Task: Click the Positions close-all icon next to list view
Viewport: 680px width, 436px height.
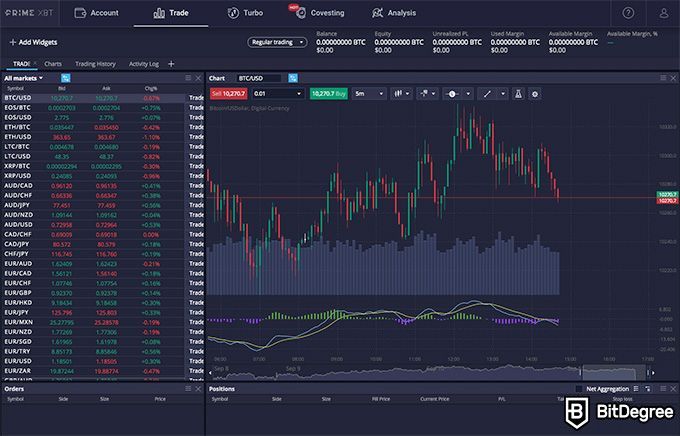Action: tap(647, 389)
